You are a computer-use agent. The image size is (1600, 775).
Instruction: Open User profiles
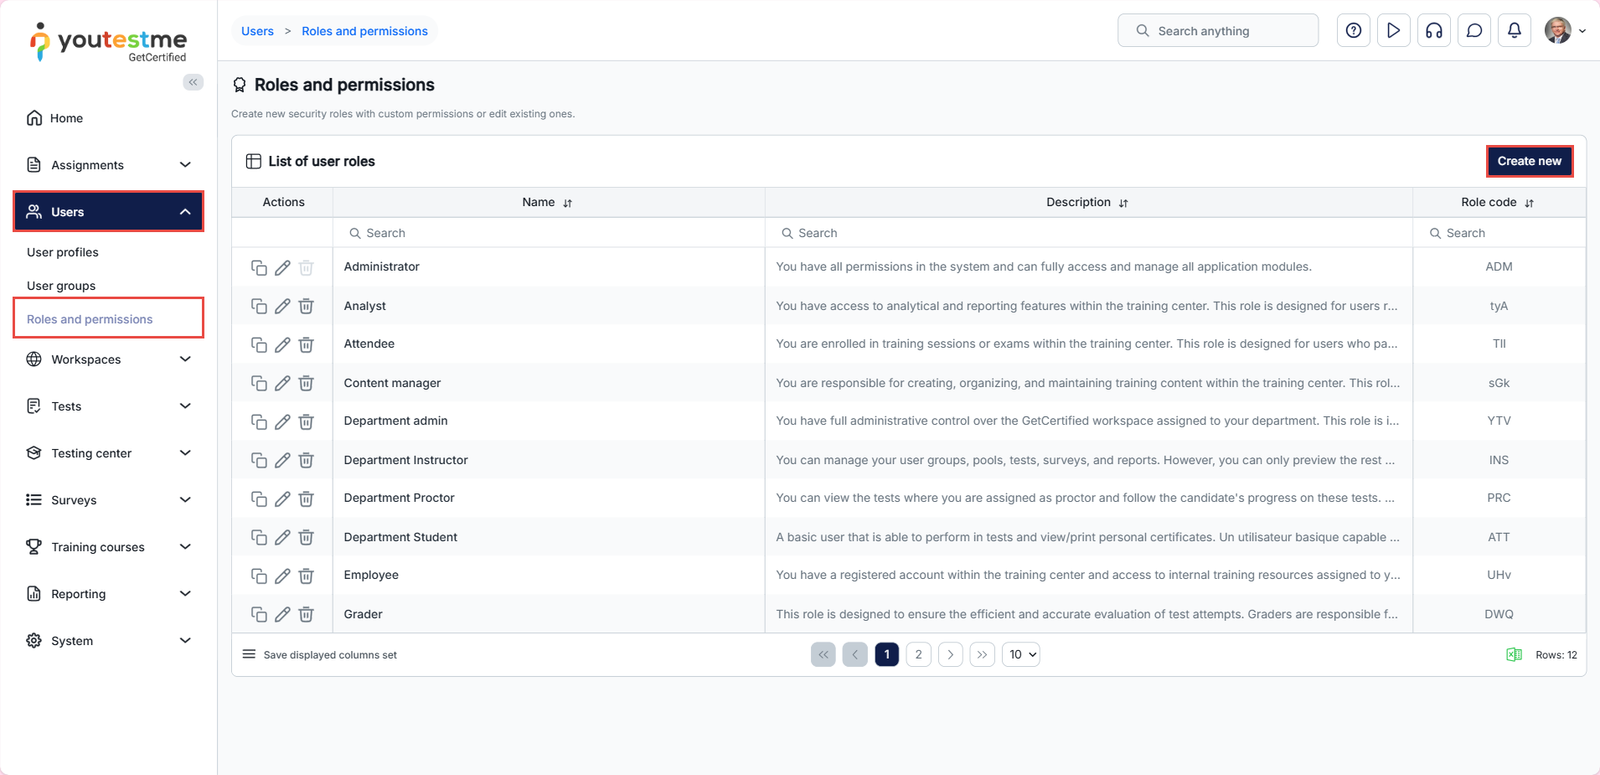pyautogui.click(x=63, y=252)
